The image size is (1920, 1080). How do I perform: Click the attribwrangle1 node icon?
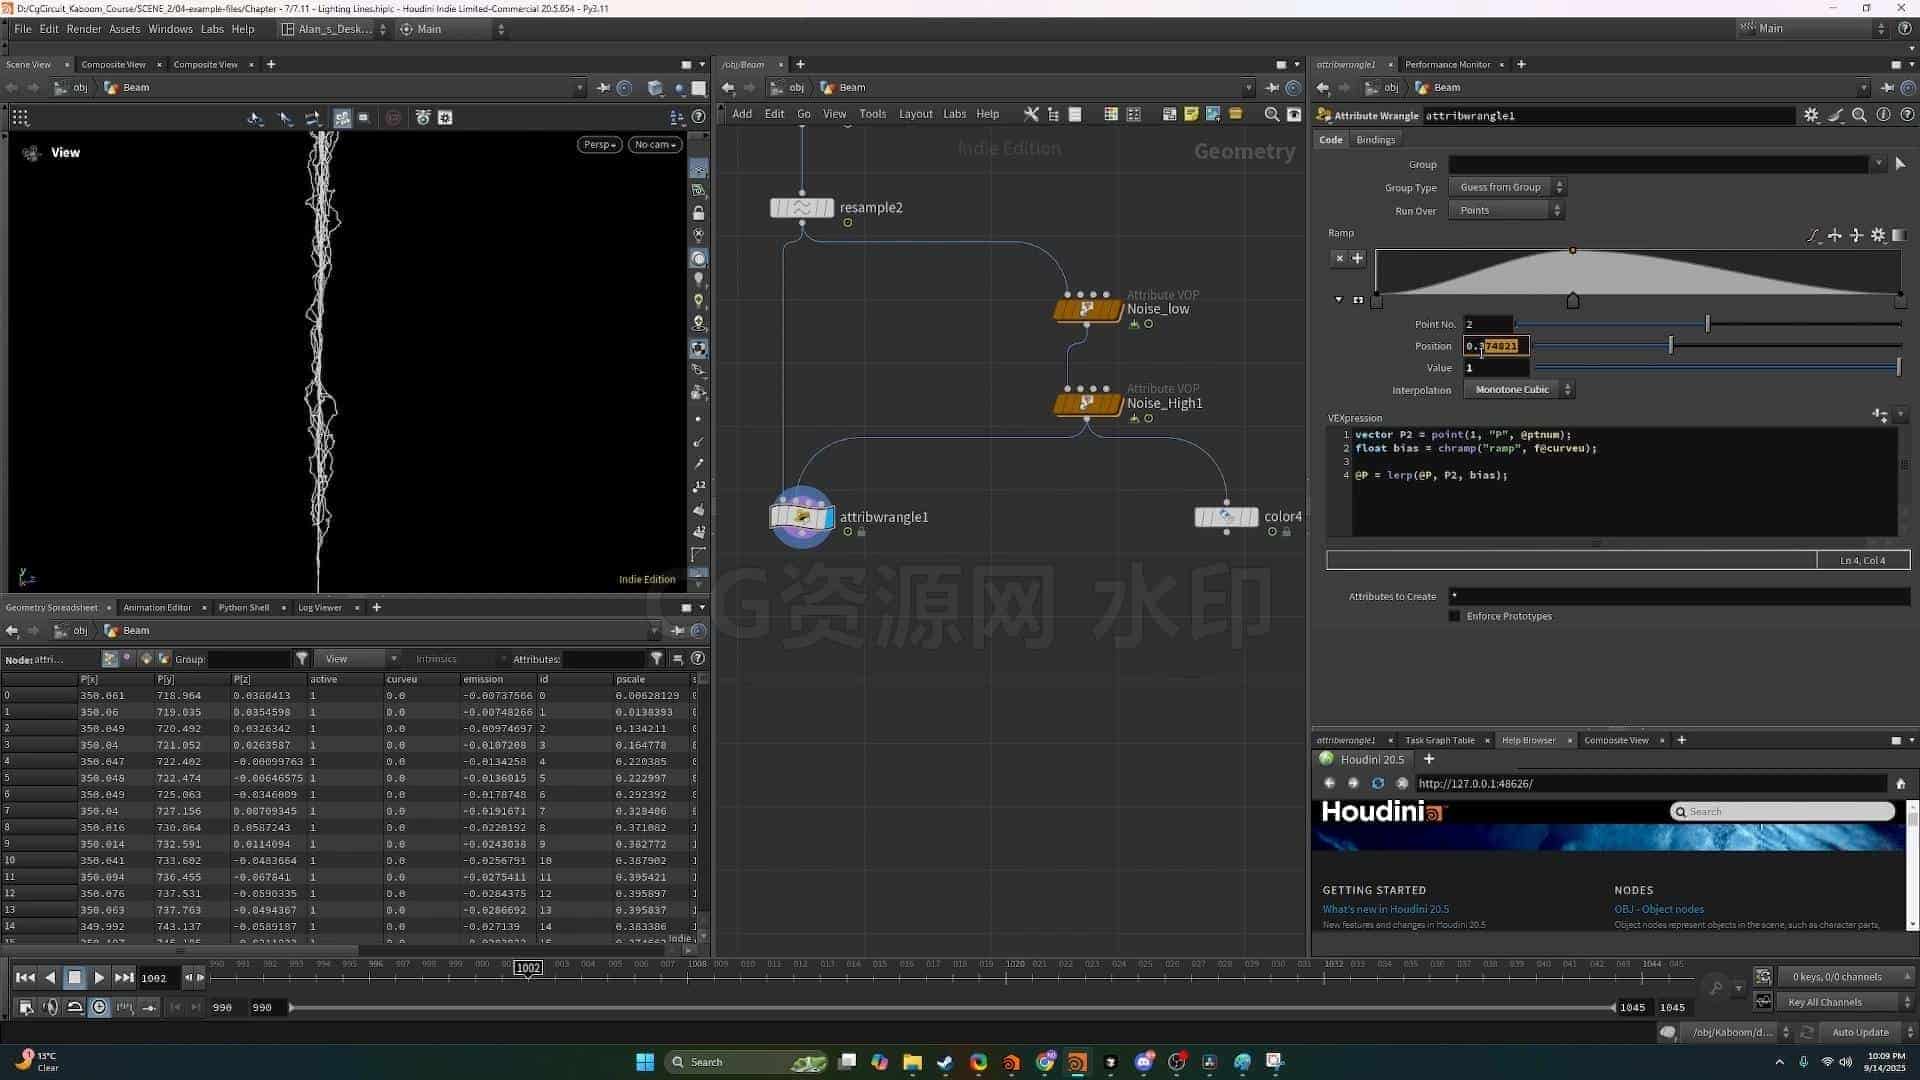click(801, 517)
